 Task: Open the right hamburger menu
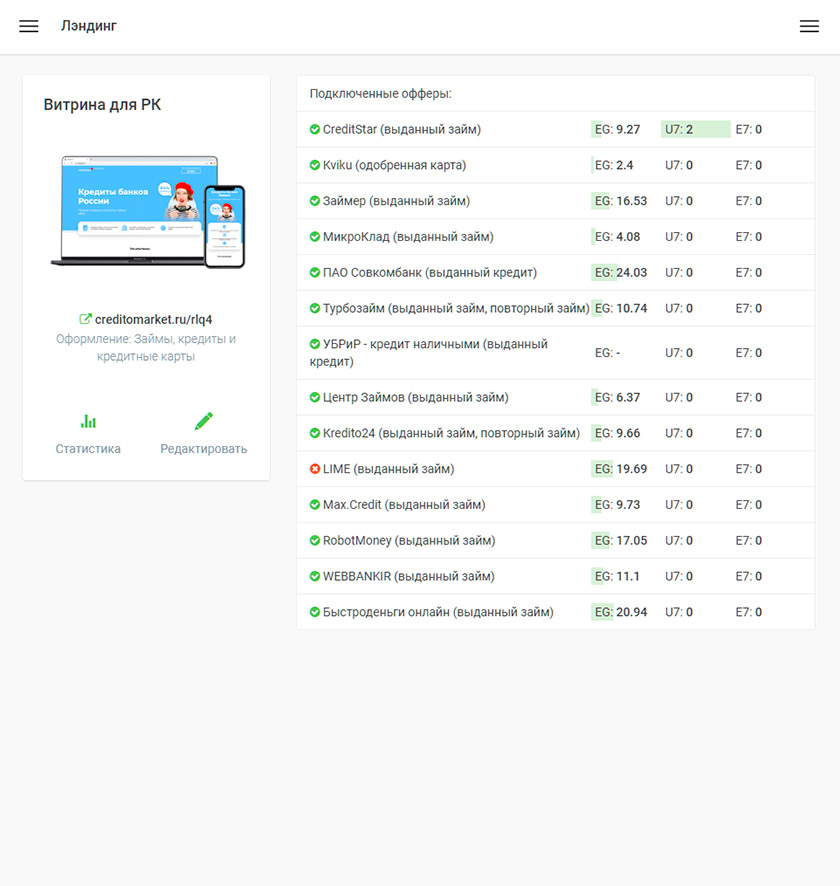[809, 26]
